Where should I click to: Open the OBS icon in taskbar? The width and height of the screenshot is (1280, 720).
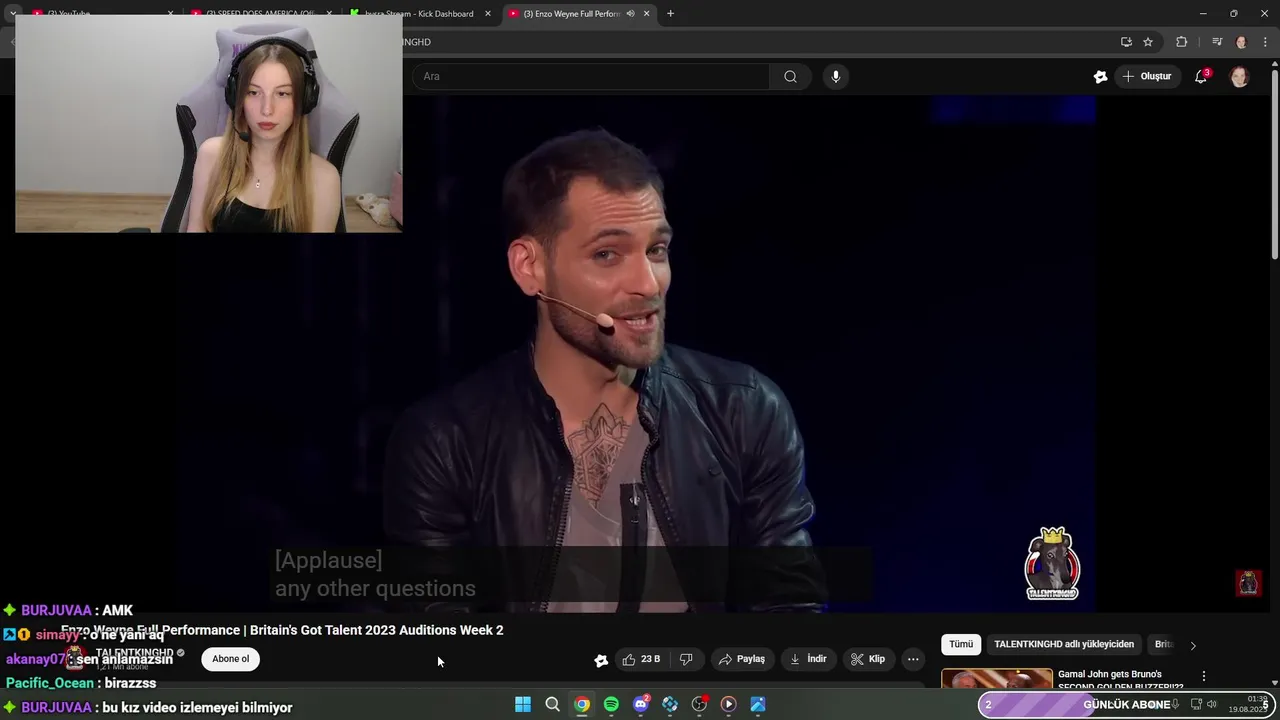[x=699, y=704]
